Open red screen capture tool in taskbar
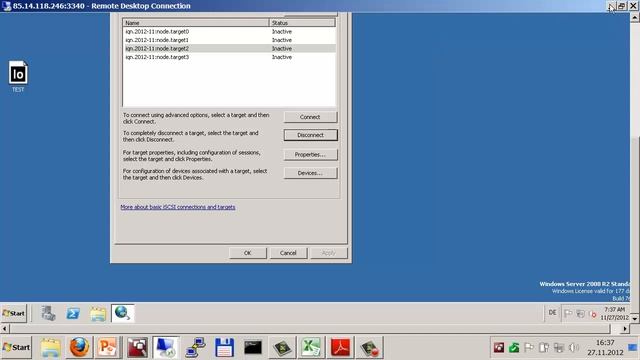 [x=137, y=348]
